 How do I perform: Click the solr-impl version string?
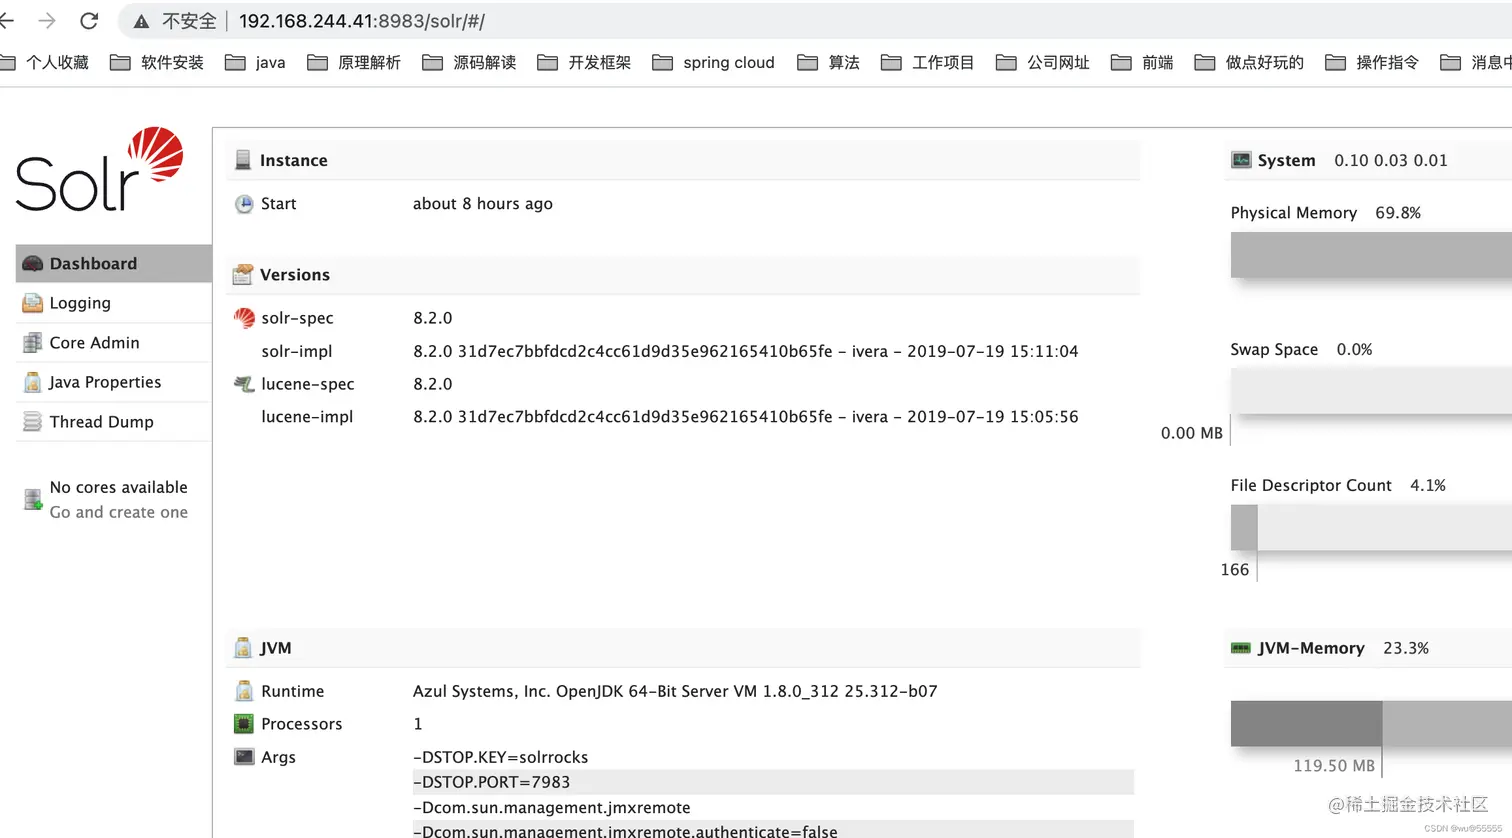(746, 351)
